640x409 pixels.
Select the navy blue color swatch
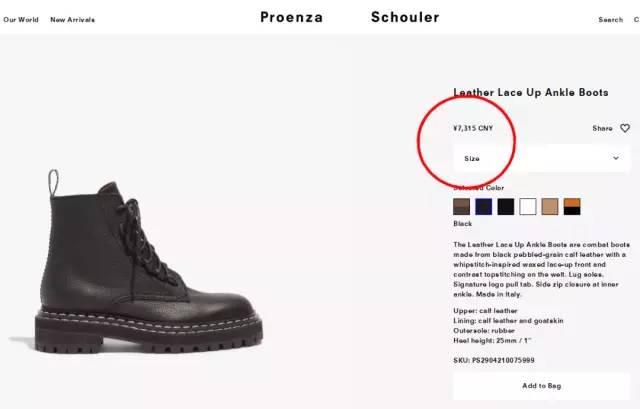pyautogui.click(x=484, y=207)
